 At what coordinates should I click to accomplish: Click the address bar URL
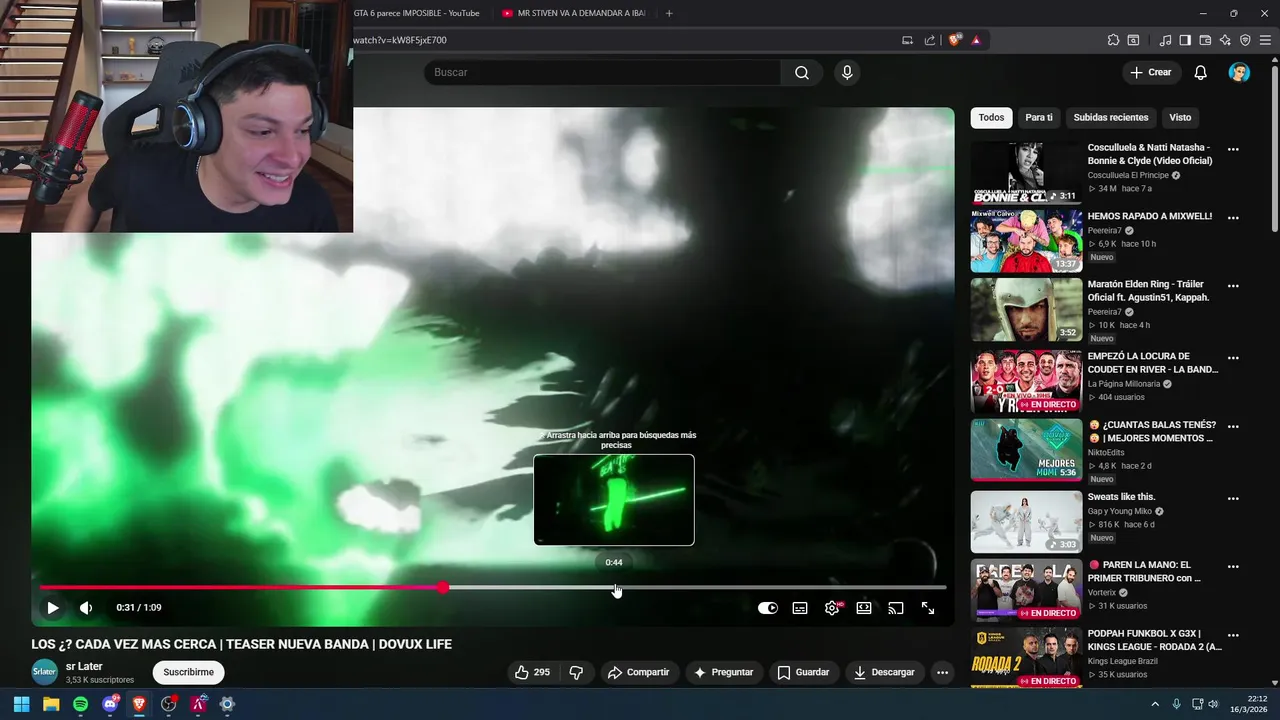(x=400, y=40)
